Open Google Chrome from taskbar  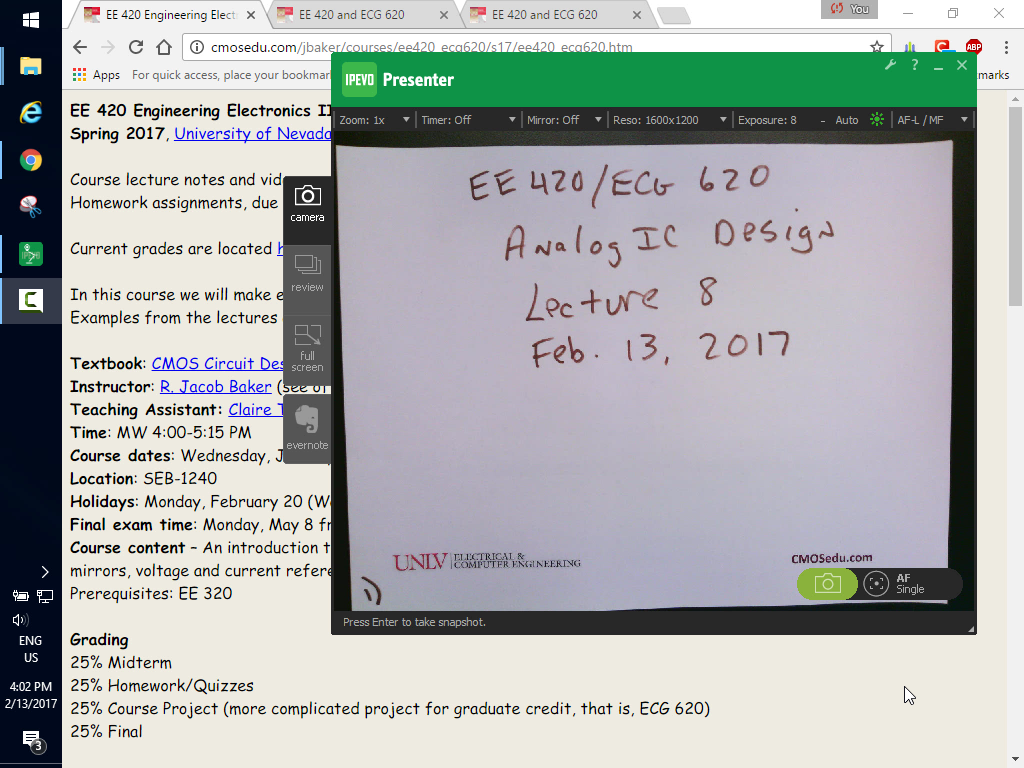tap(31, 160)
